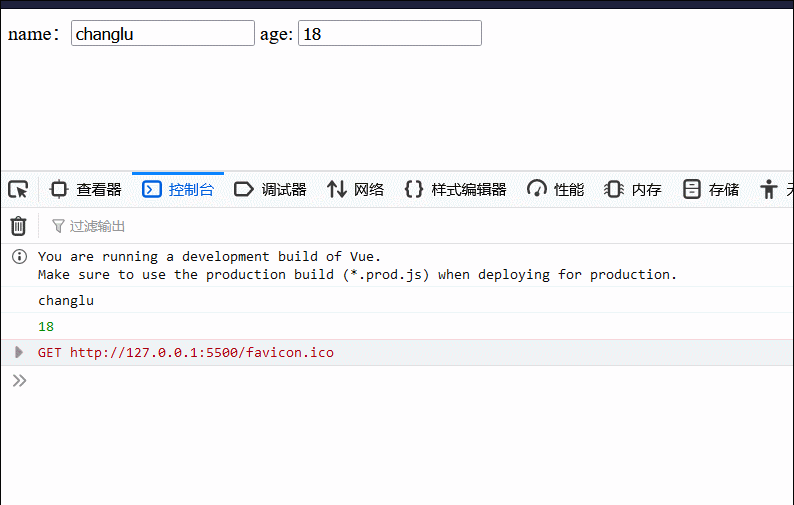
Task: Open the accessibility figure icon tab
Action: coord(768,190)
